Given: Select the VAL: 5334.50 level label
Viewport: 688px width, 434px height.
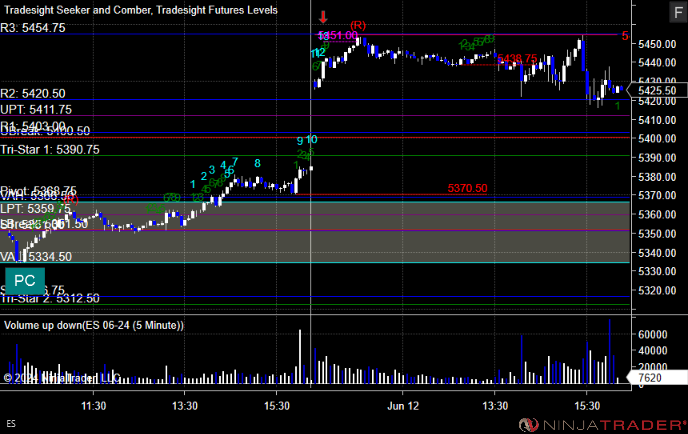Looking at the screenshot, I should coord(36,257).
